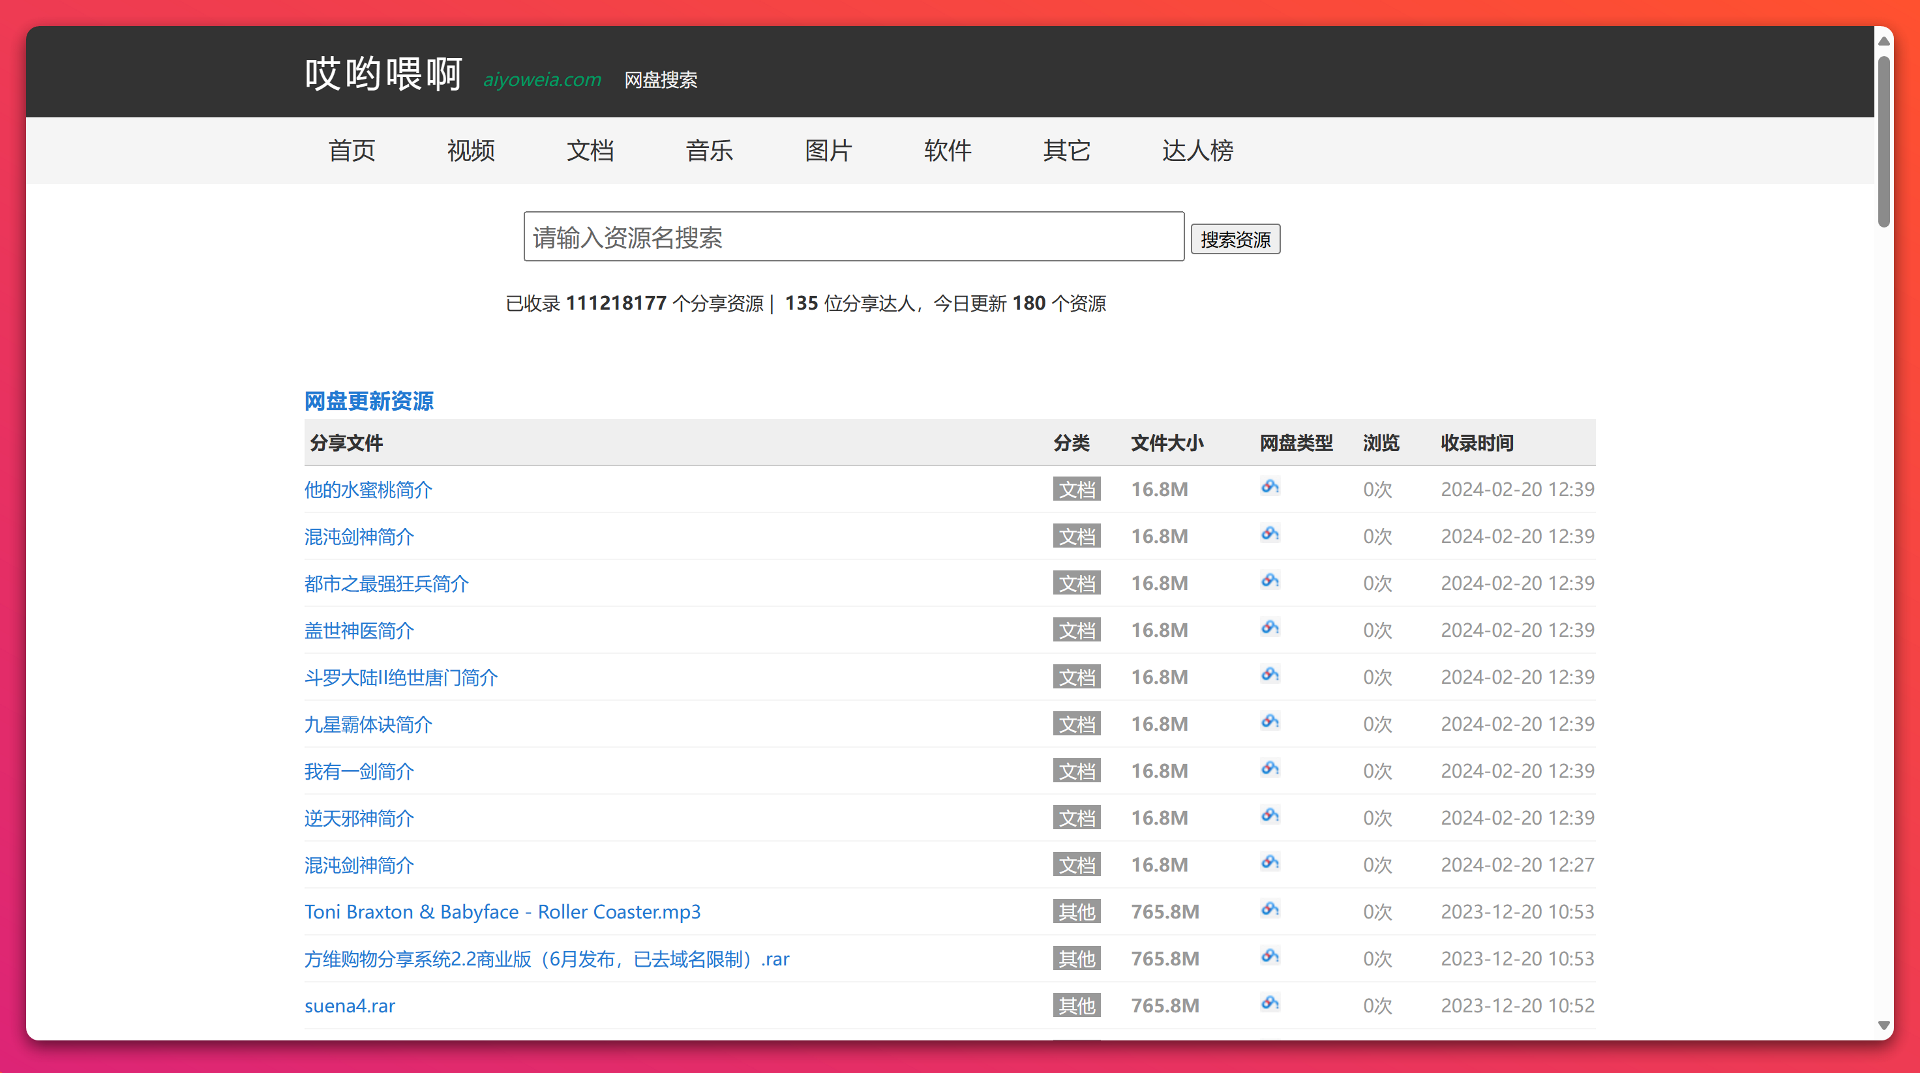Open Toni Braxton Roller Coaster.mp3 link

click(502, 912)
